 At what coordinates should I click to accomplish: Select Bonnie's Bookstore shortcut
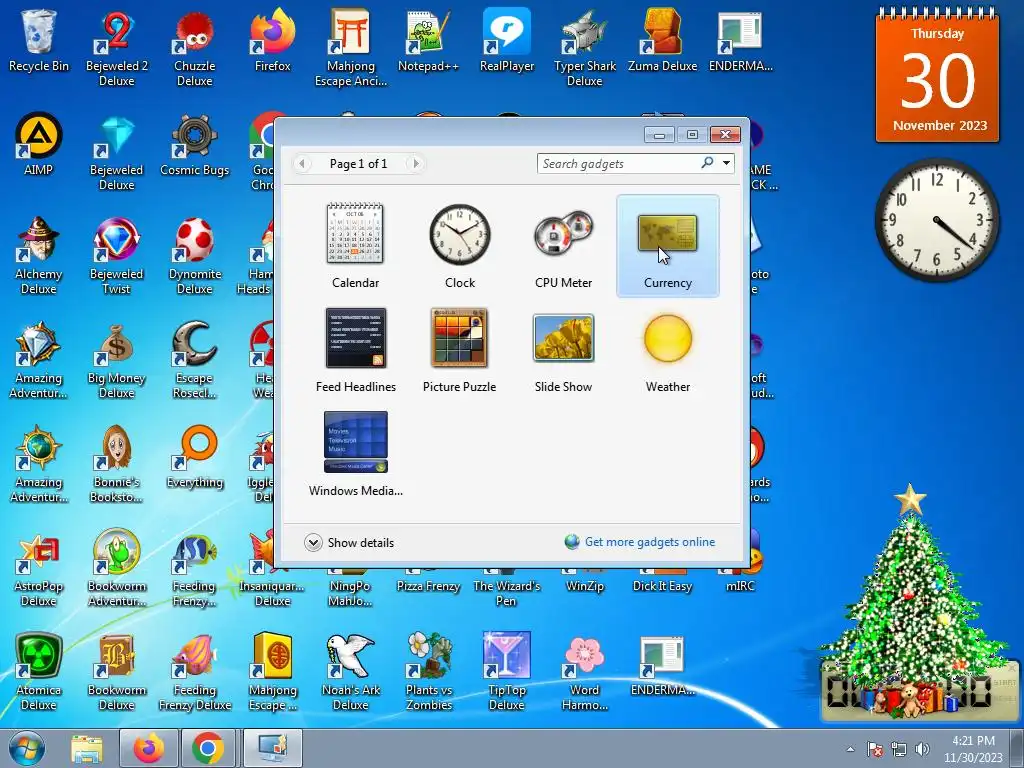coord(117,464)
